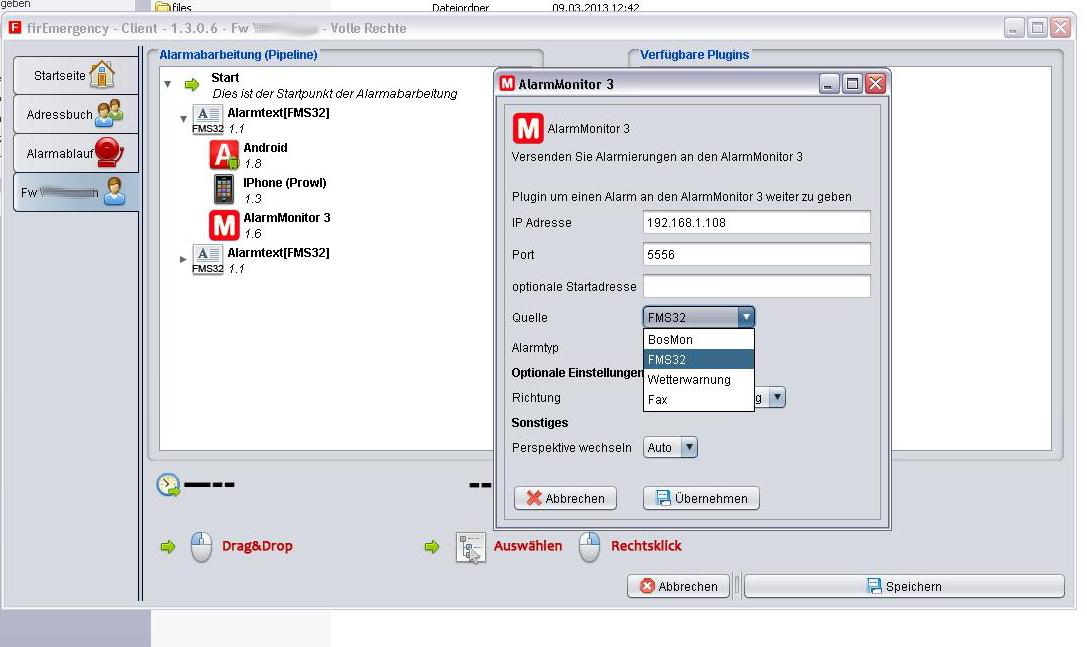Click into the IP Adresse field
The height and width of the screenshot is (647, 1087).
pyautogui.click(x=756, y=223)
